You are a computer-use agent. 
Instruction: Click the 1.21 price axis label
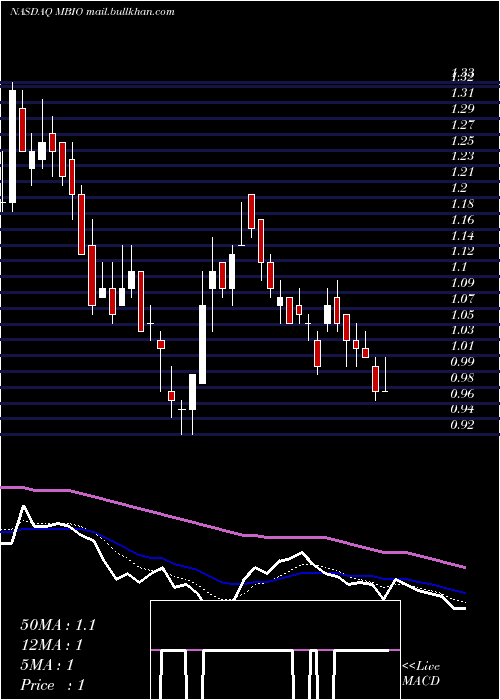pos(463,172)
